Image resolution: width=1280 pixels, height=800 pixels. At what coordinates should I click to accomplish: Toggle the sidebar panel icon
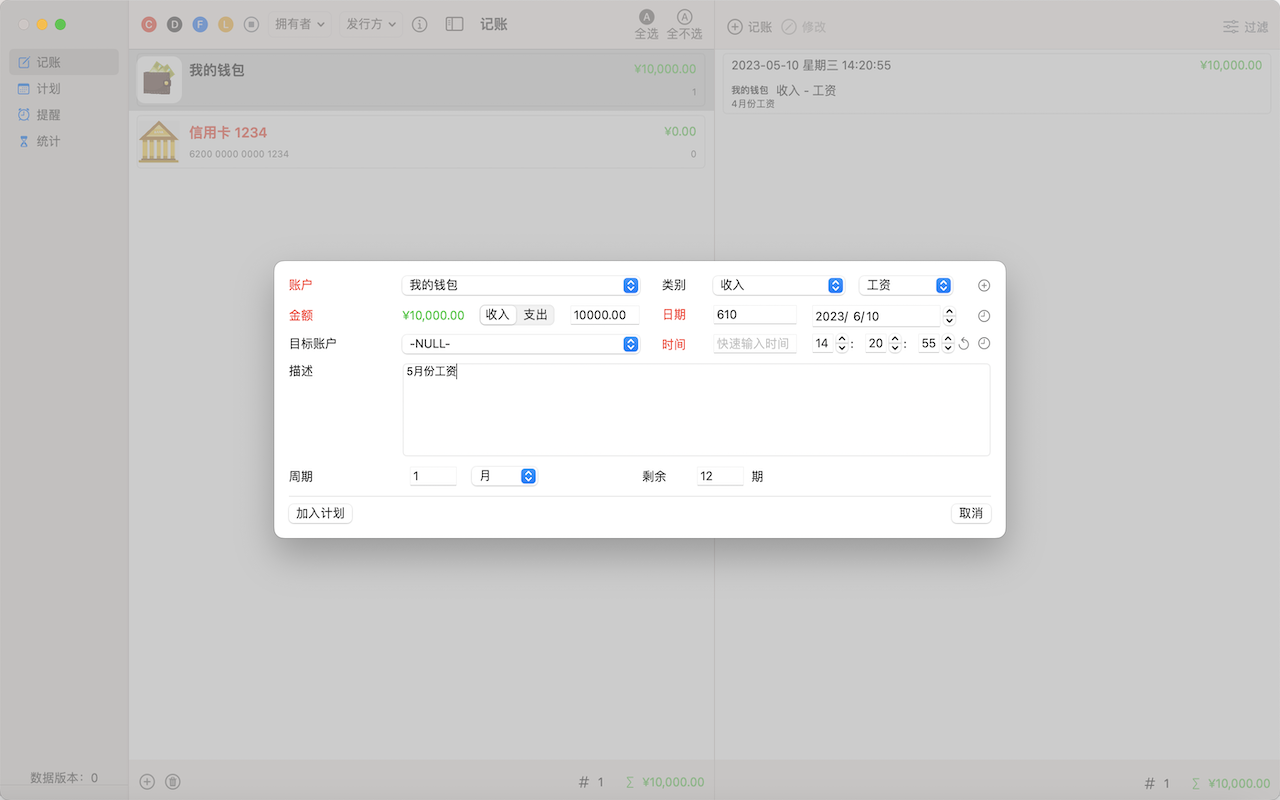point(454,24)
